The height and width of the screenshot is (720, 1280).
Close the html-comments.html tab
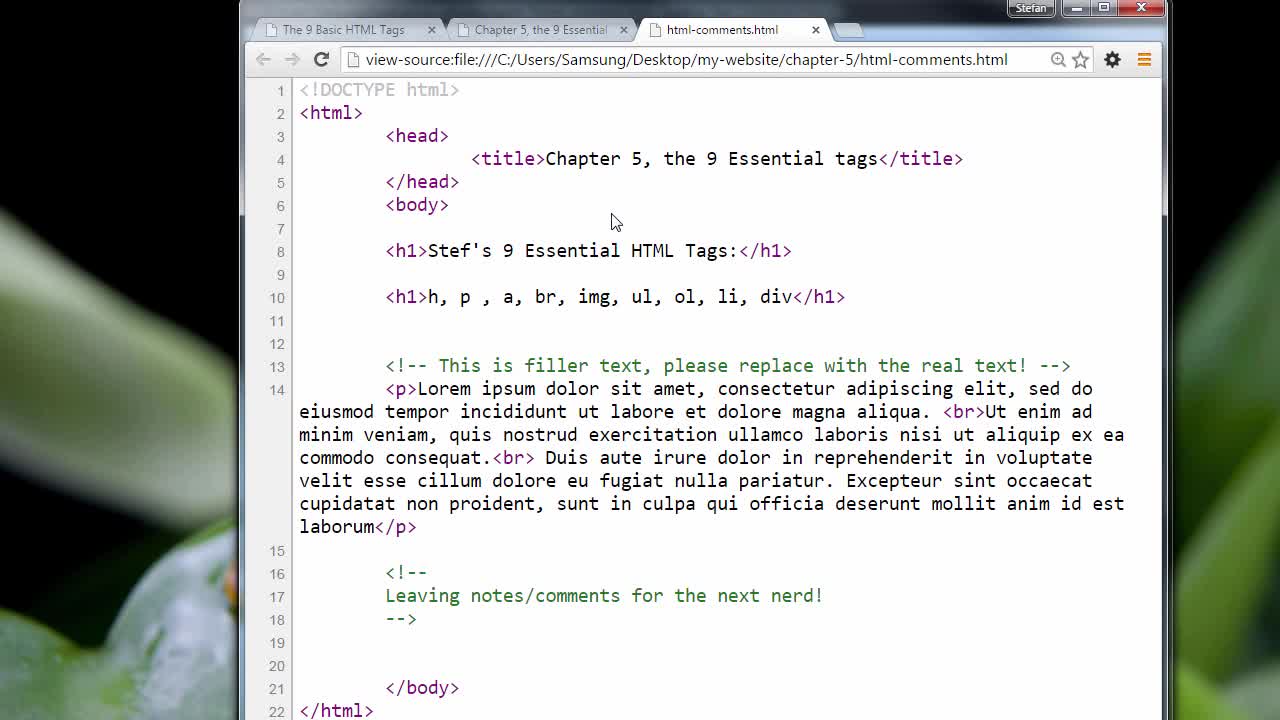(x=816, y=30)
